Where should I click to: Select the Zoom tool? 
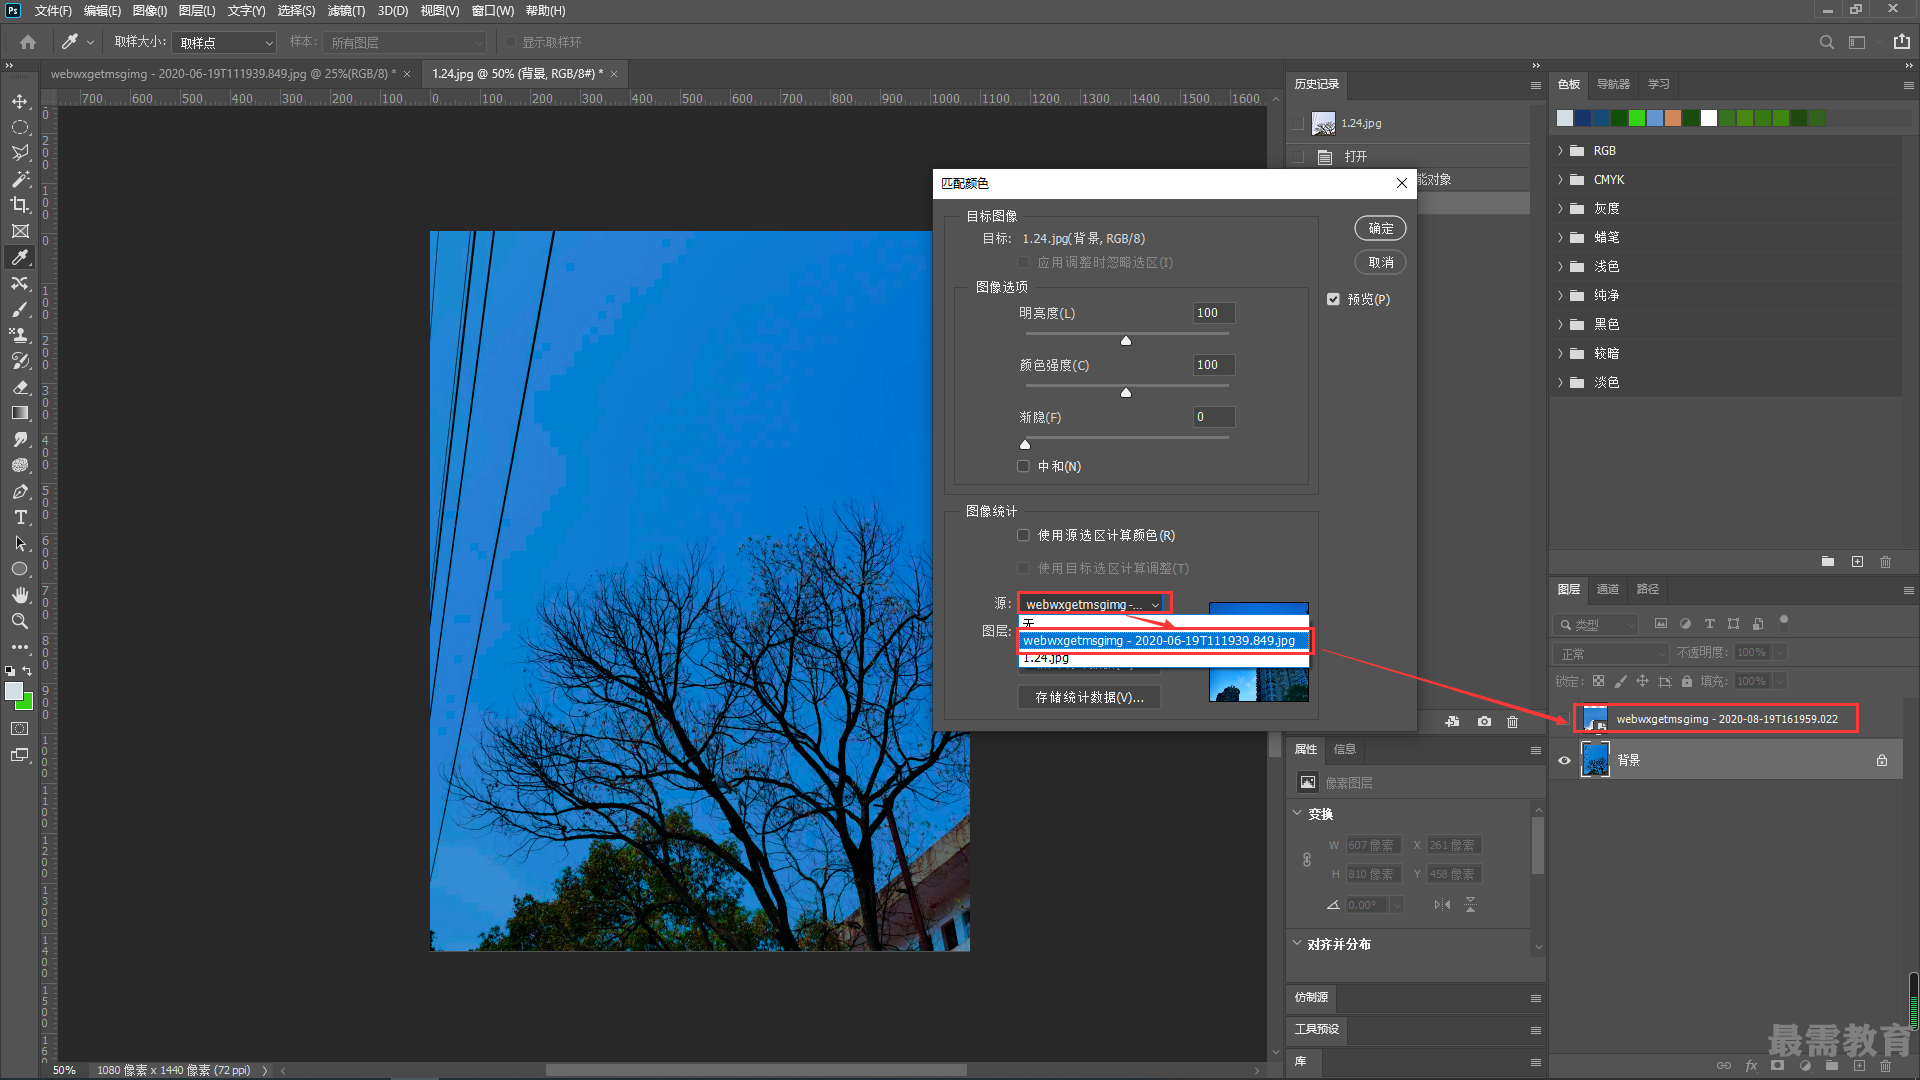pyautogui.click(x=20, y=621)
